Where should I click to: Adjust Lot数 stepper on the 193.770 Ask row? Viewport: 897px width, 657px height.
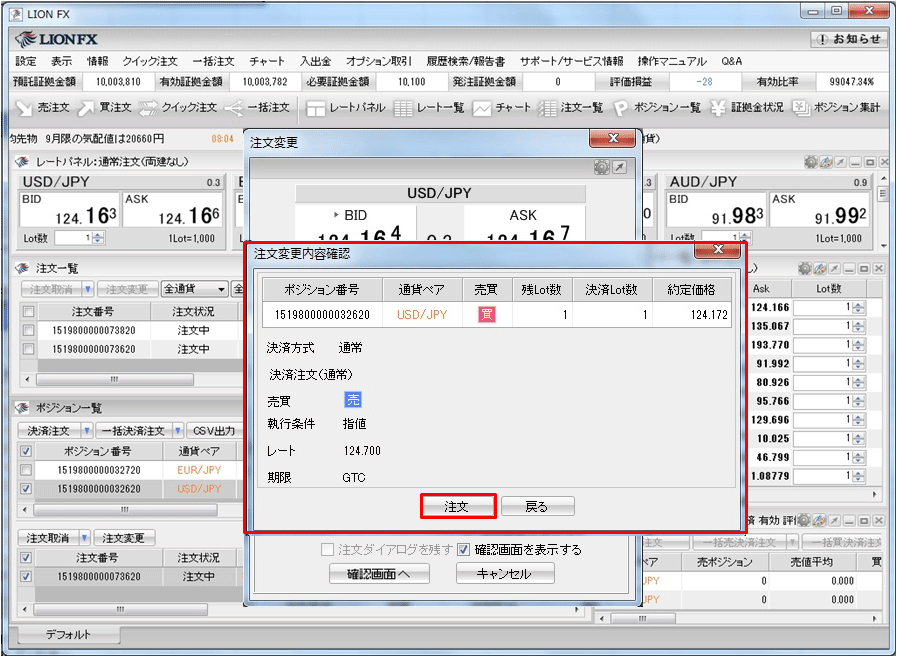click(858, 345)
